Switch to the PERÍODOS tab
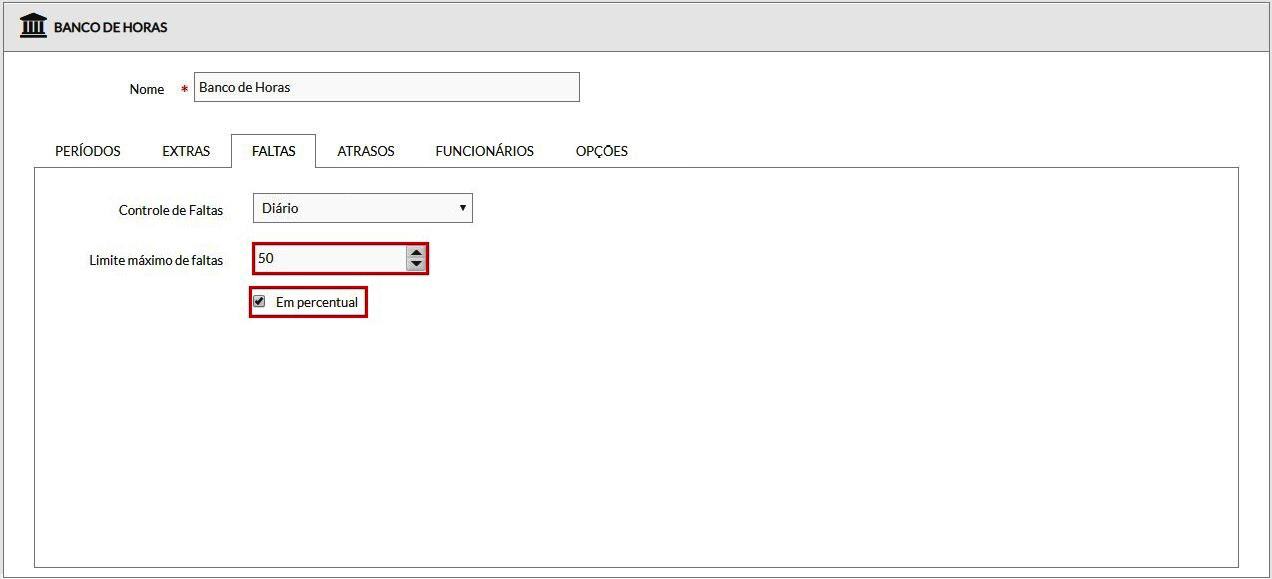Image resolution: width=1272 pixels, height=579 pixels. coord(88,151)
